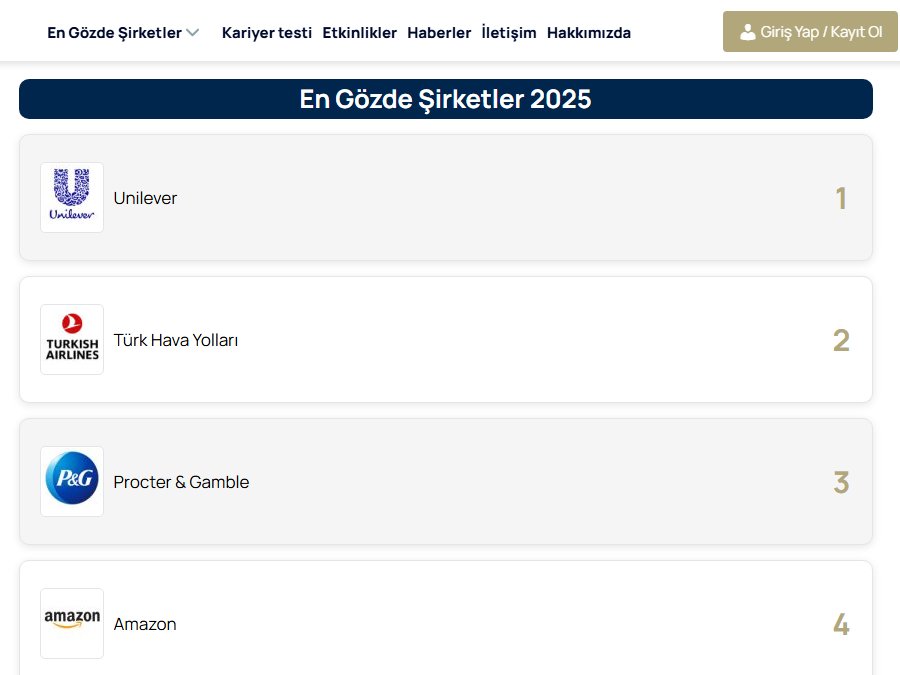The height and width of the screenshot is (675, 900).
Task: Click the Unilever logo icon
Action: 72,197
